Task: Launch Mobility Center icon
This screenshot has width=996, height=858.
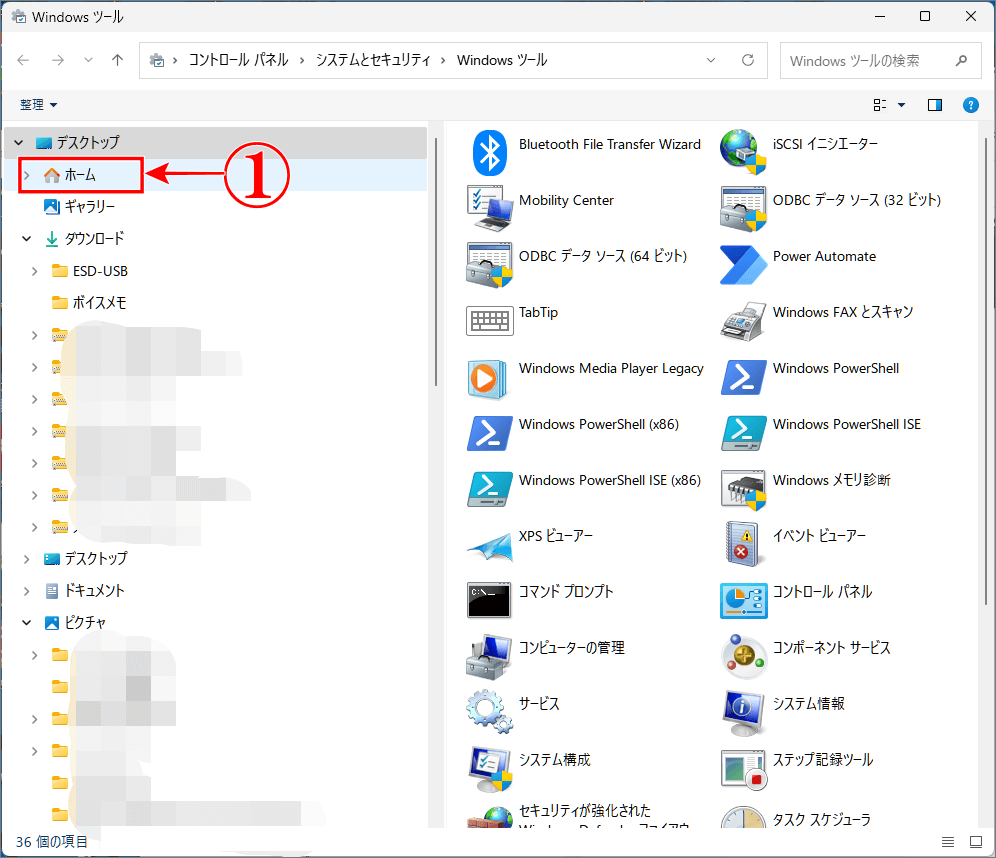Action: [489, 208]
